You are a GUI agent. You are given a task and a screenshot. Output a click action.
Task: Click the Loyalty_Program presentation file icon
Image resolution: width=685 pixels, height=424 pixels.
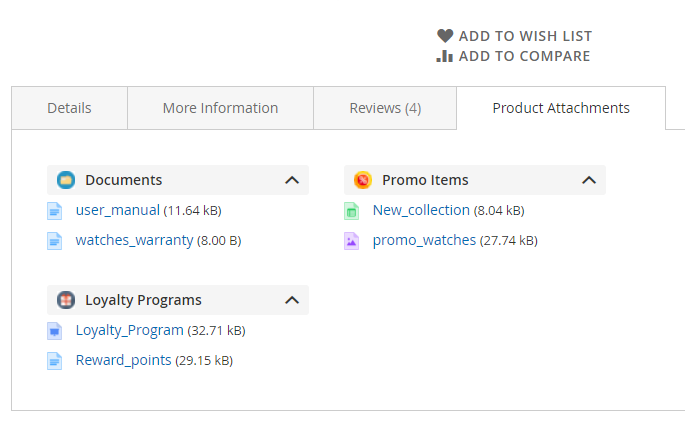[55, 331]
